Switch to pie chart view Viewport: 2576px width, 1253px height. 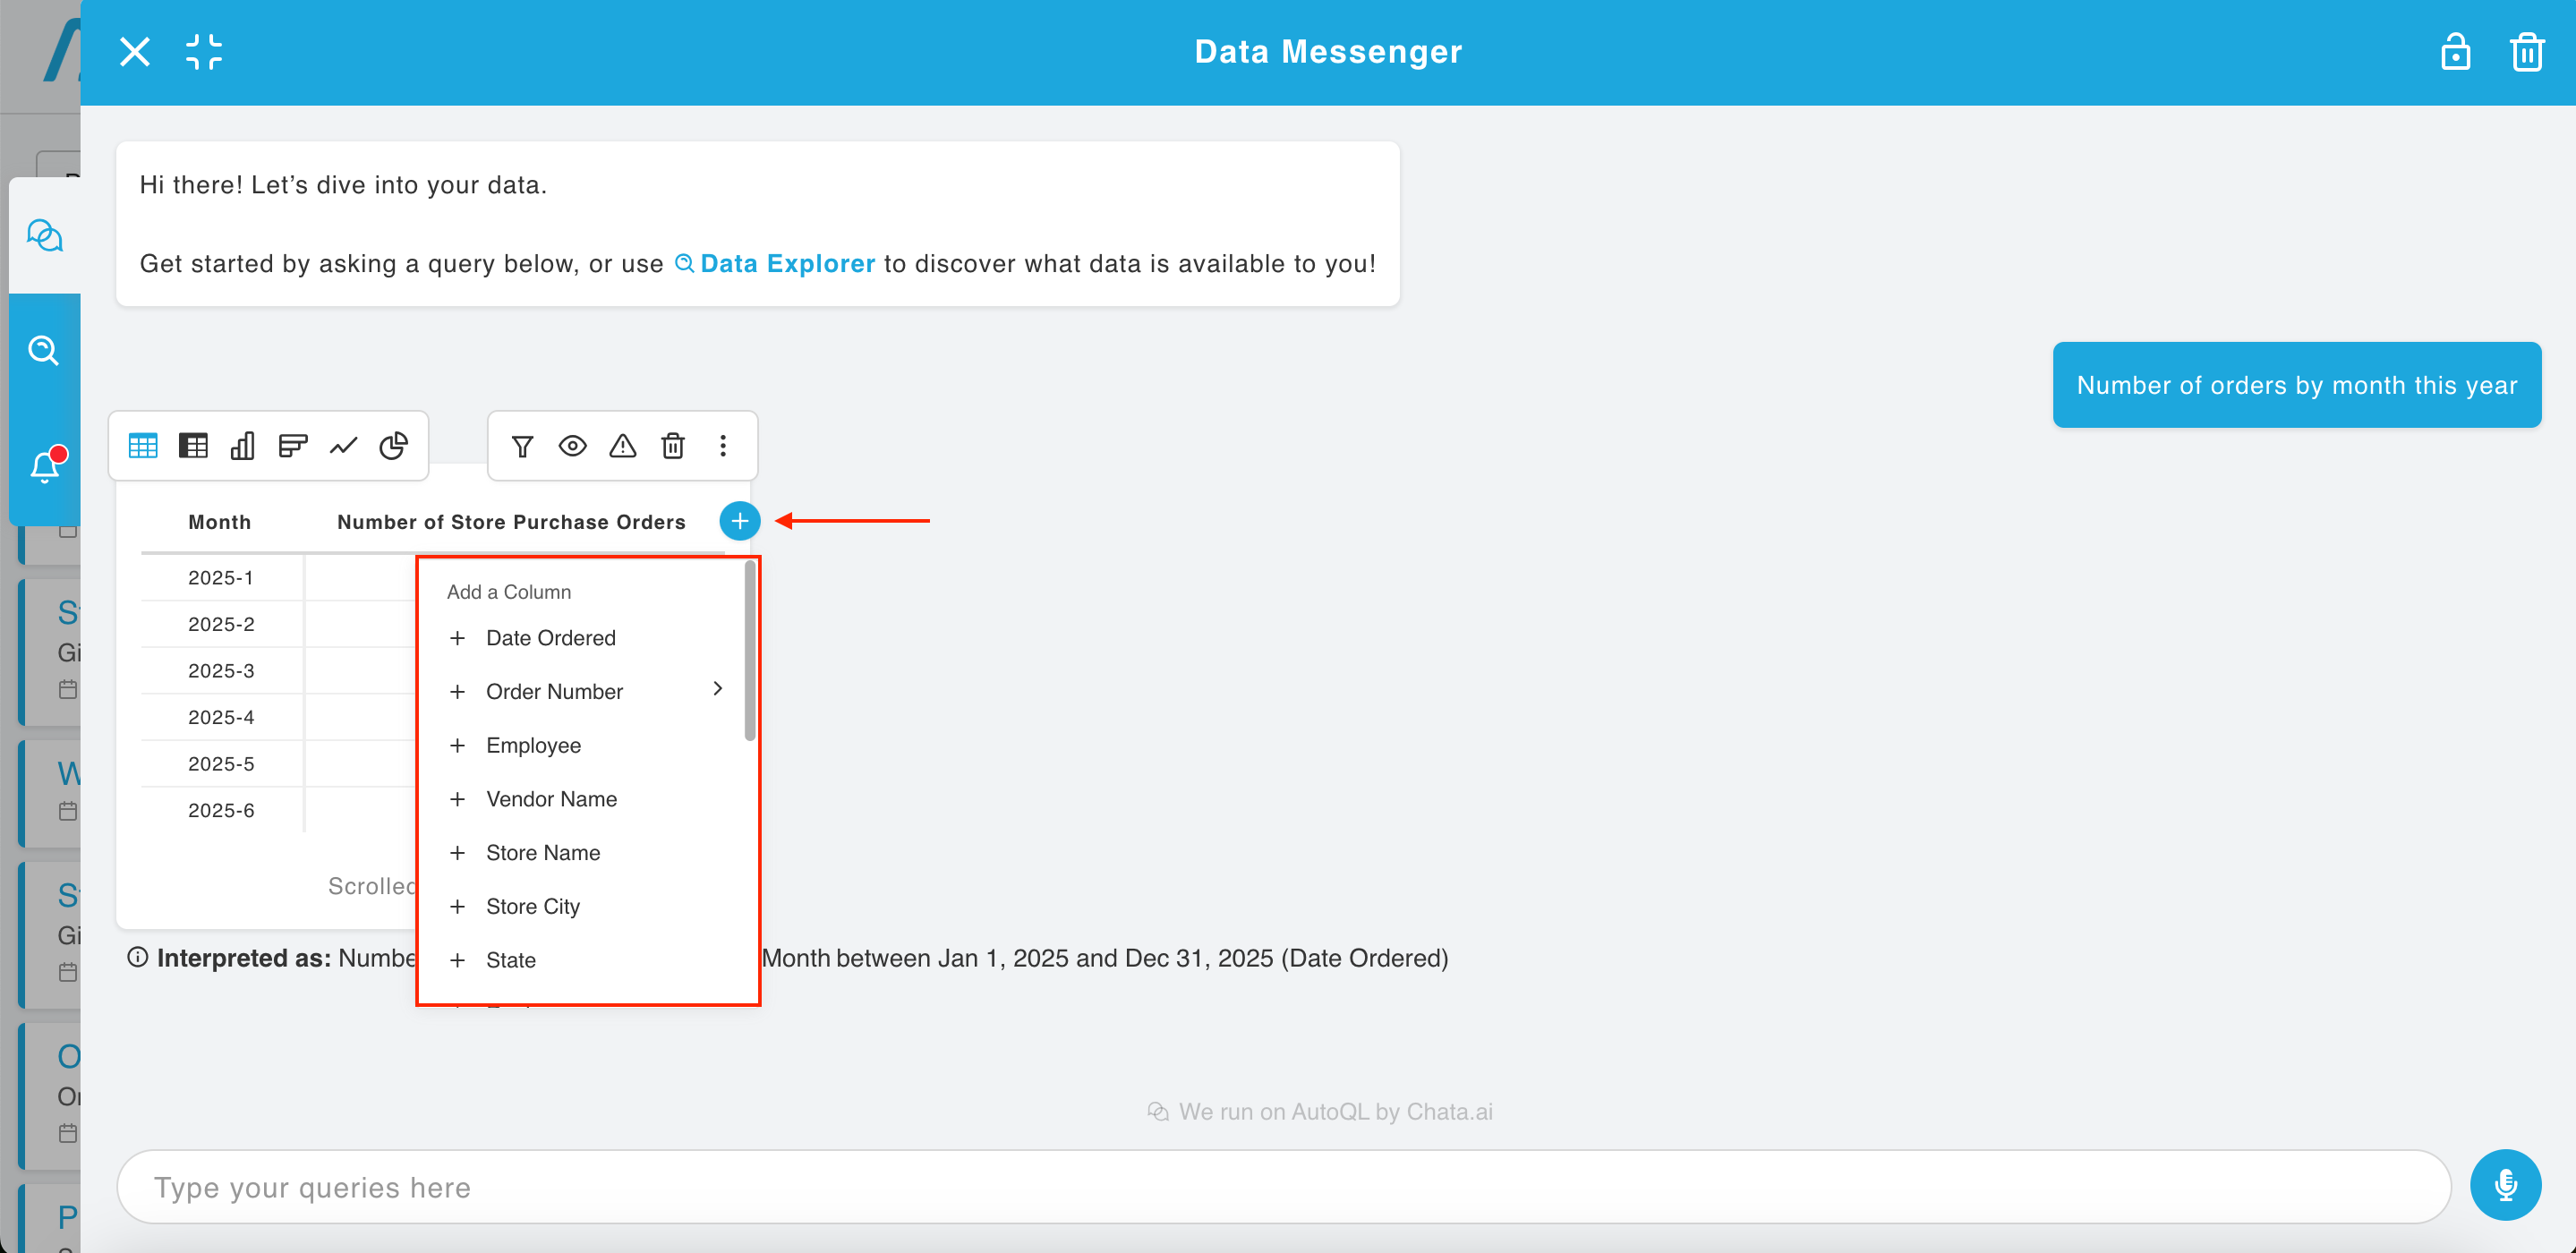393,446
